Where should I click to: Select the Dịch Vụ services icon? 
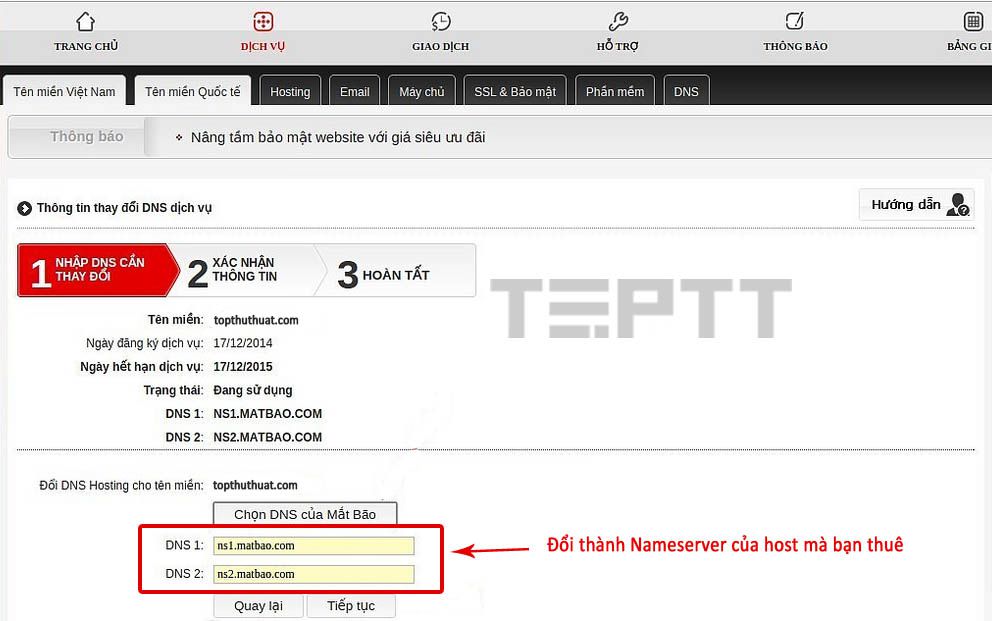pyautogui.click(x=263, y=22)
